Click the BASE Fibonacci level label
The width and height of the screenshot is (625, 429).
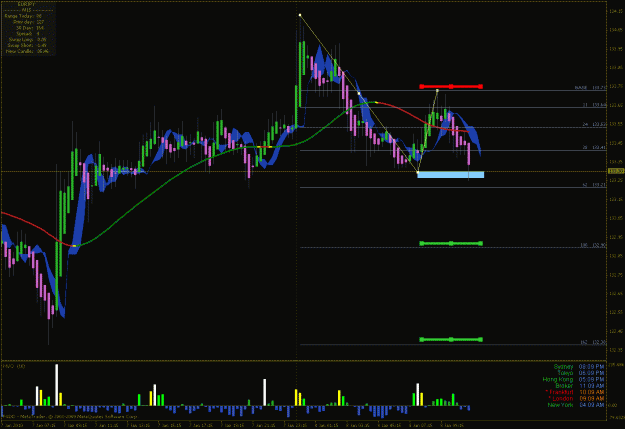point(590,87)
